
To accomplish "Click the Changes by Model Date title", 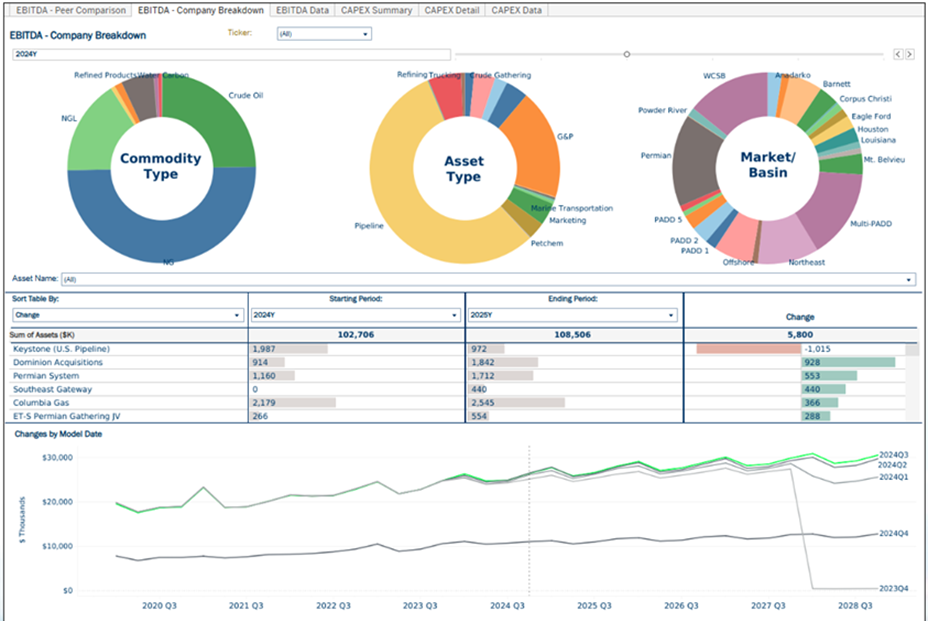I will coord(58,434).
